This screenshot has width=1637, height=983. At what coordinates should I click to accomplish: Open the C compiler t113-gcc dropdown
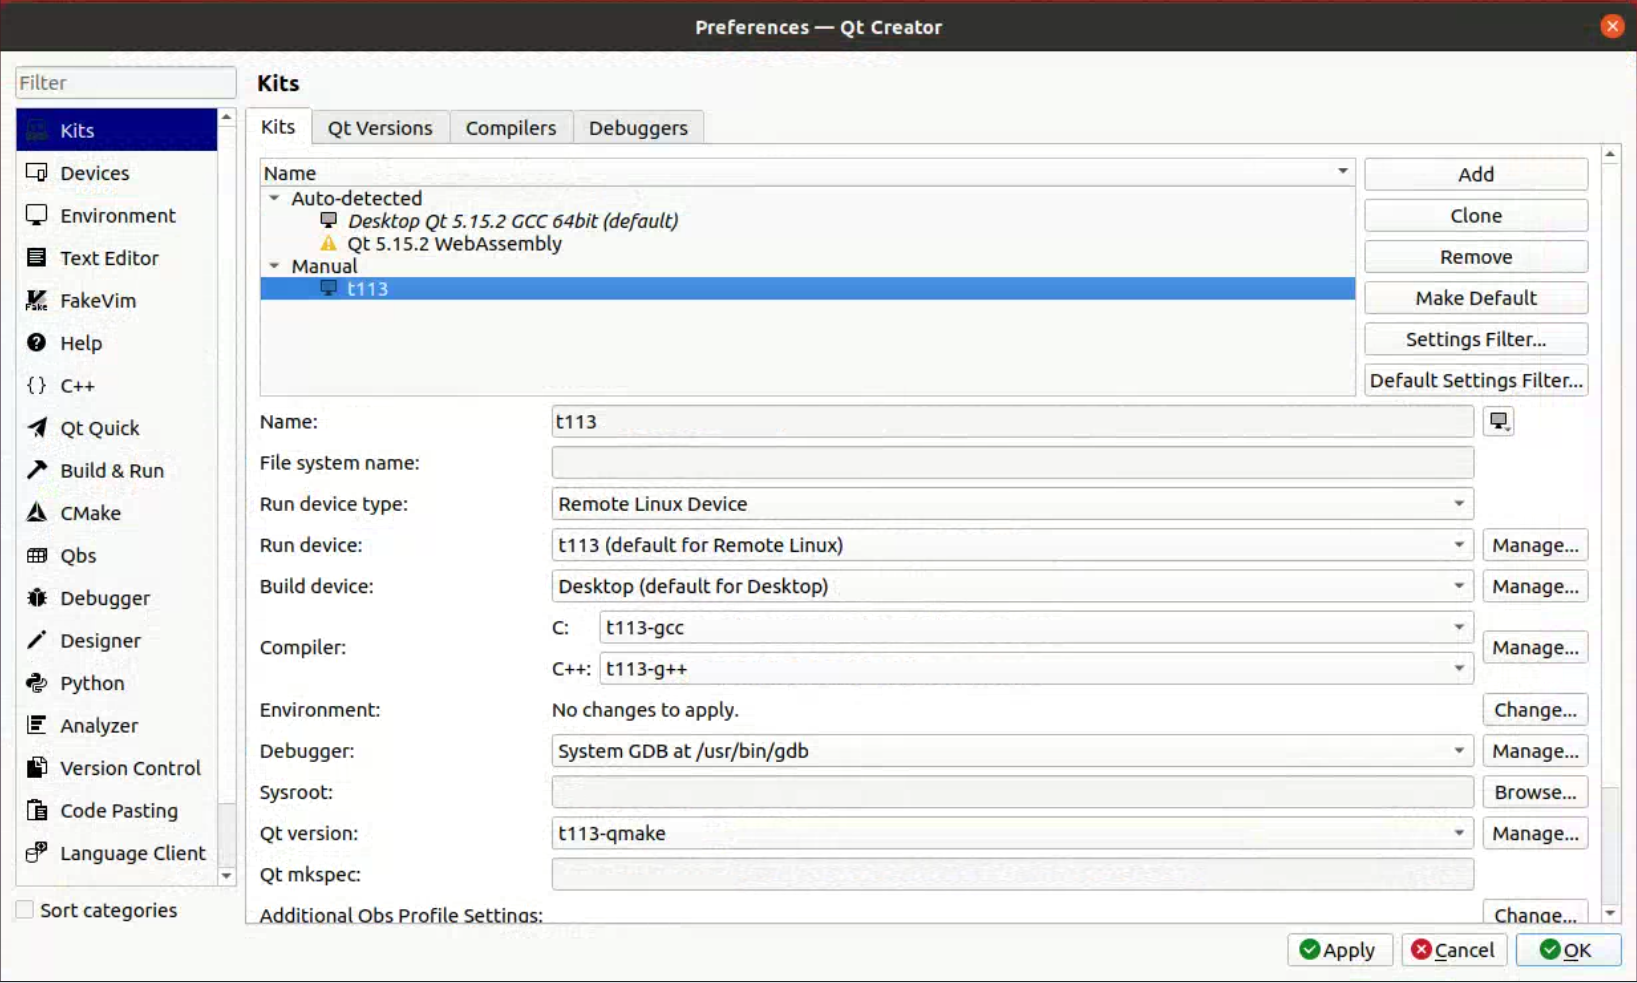point(1036,627)
